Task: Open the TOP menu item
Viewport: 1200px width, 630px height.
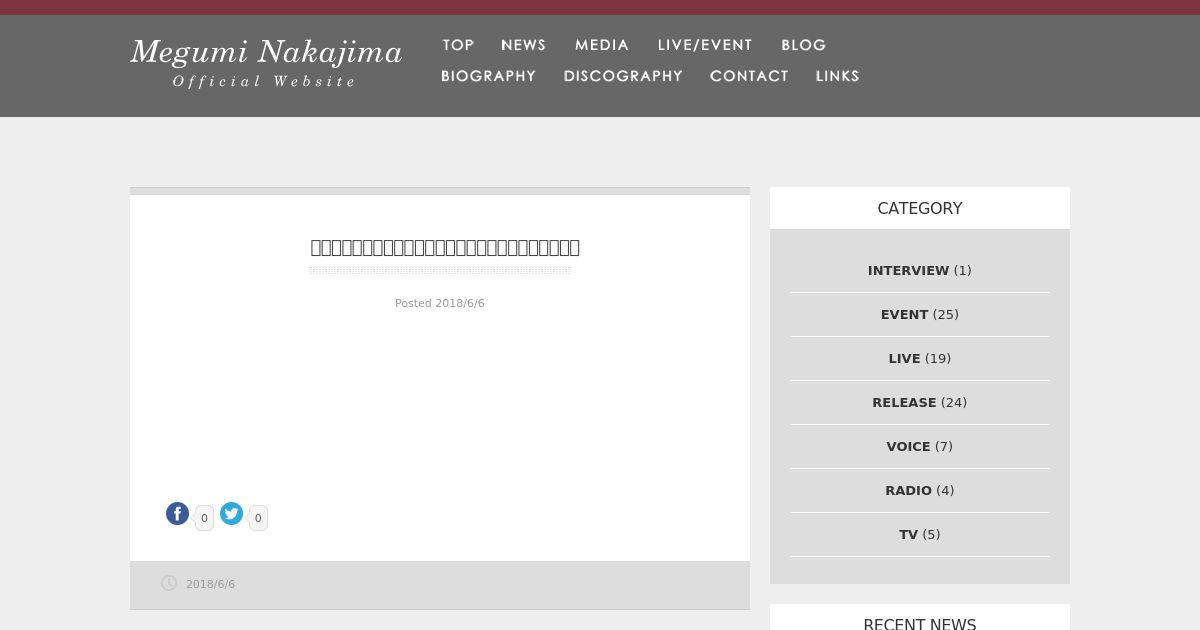Action: (458, 45)
